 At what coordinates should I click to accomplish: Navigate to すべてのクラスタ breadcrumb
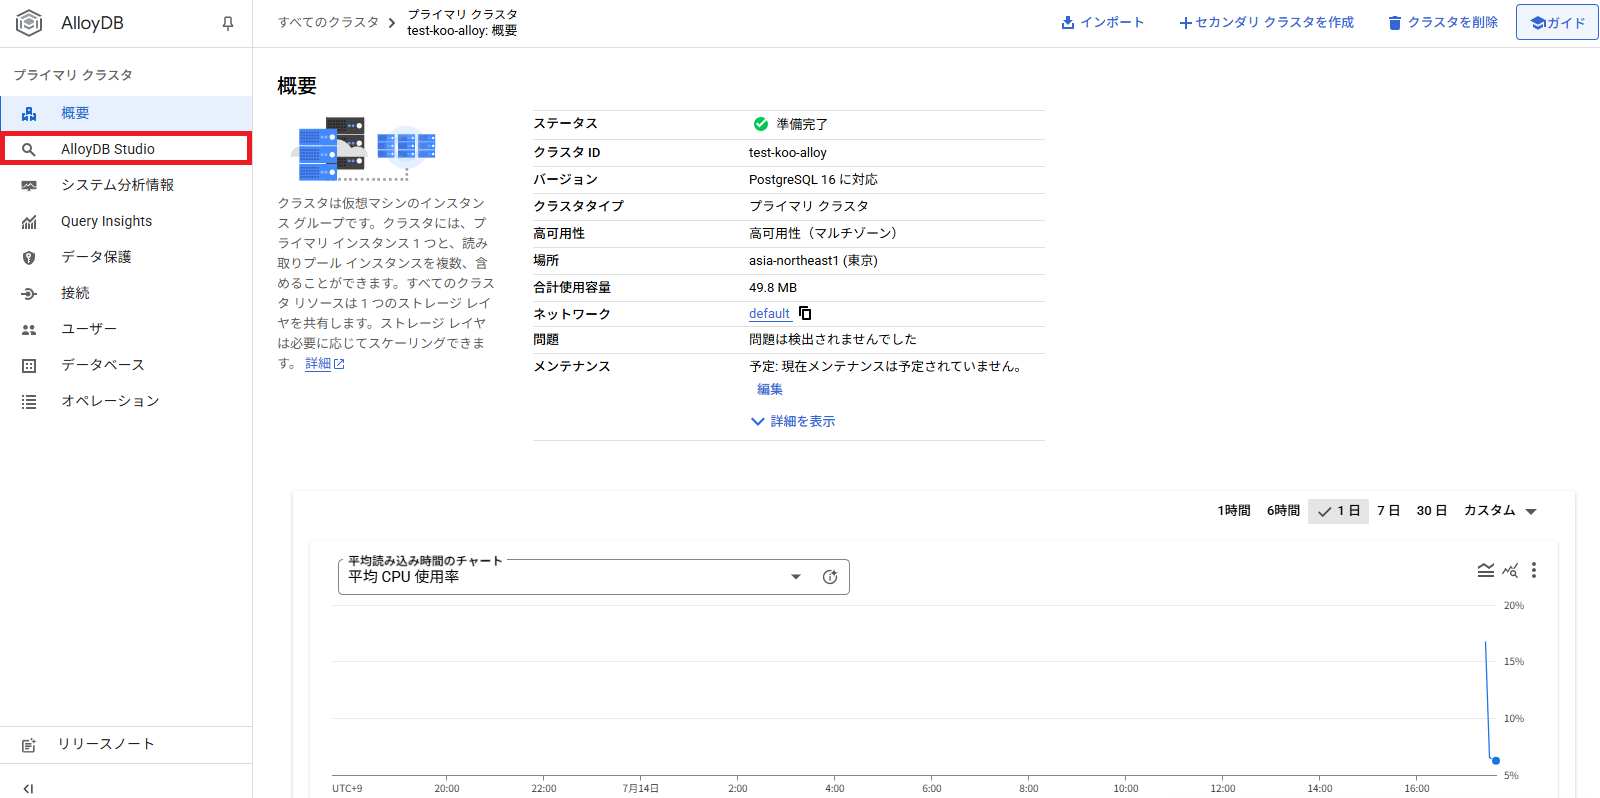328,22
